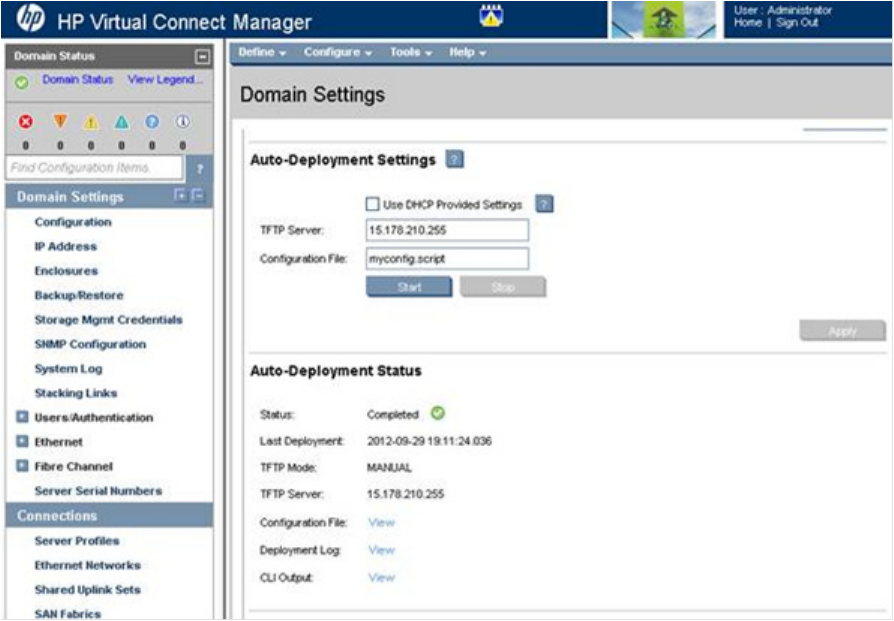The image size is (894, 621).
Task: Click the Sign Out link
Action: tap(797, 23)
